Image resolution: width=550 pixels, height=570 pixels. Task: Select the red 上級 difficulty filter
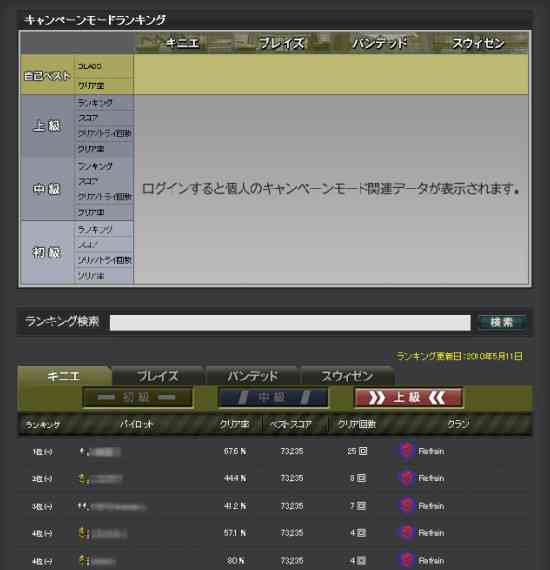pyautogui.click(x=408, y=397)
